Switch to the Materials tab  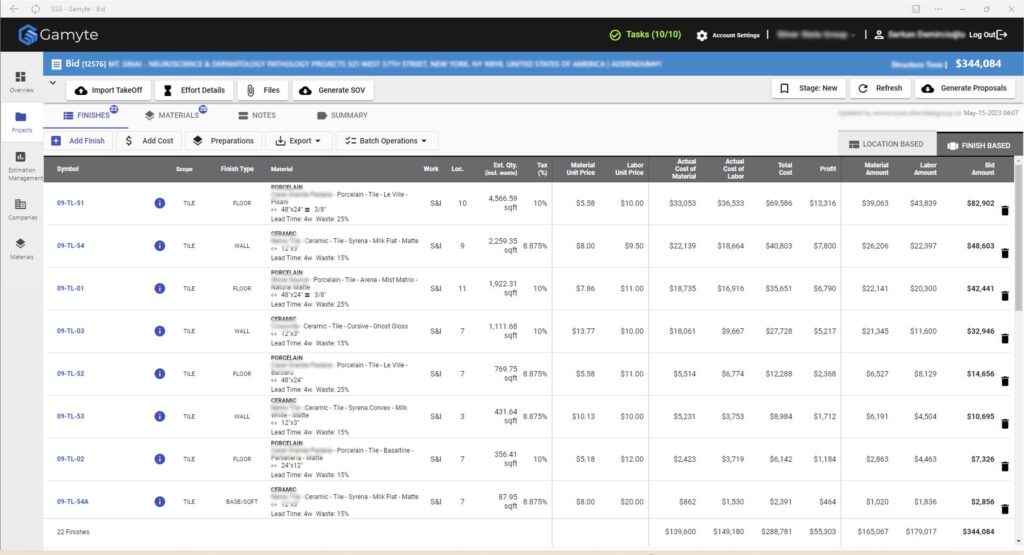172,115
